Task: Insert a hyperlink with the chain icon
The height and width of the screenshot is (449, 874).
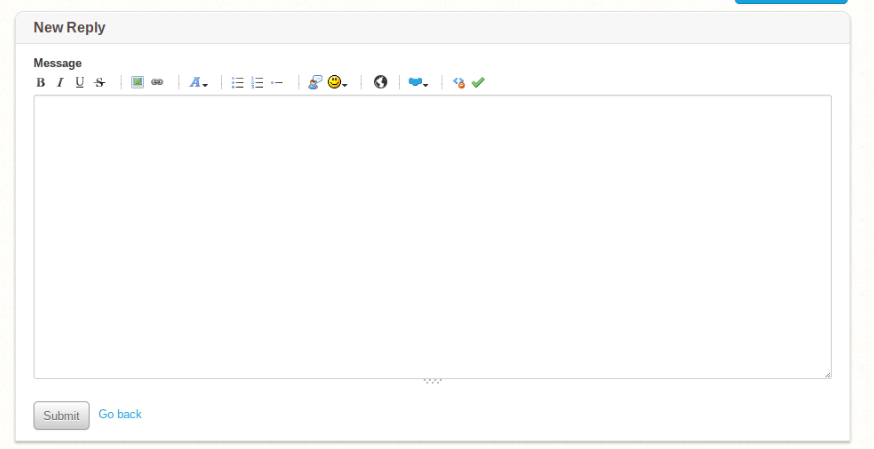Action: 157,83
